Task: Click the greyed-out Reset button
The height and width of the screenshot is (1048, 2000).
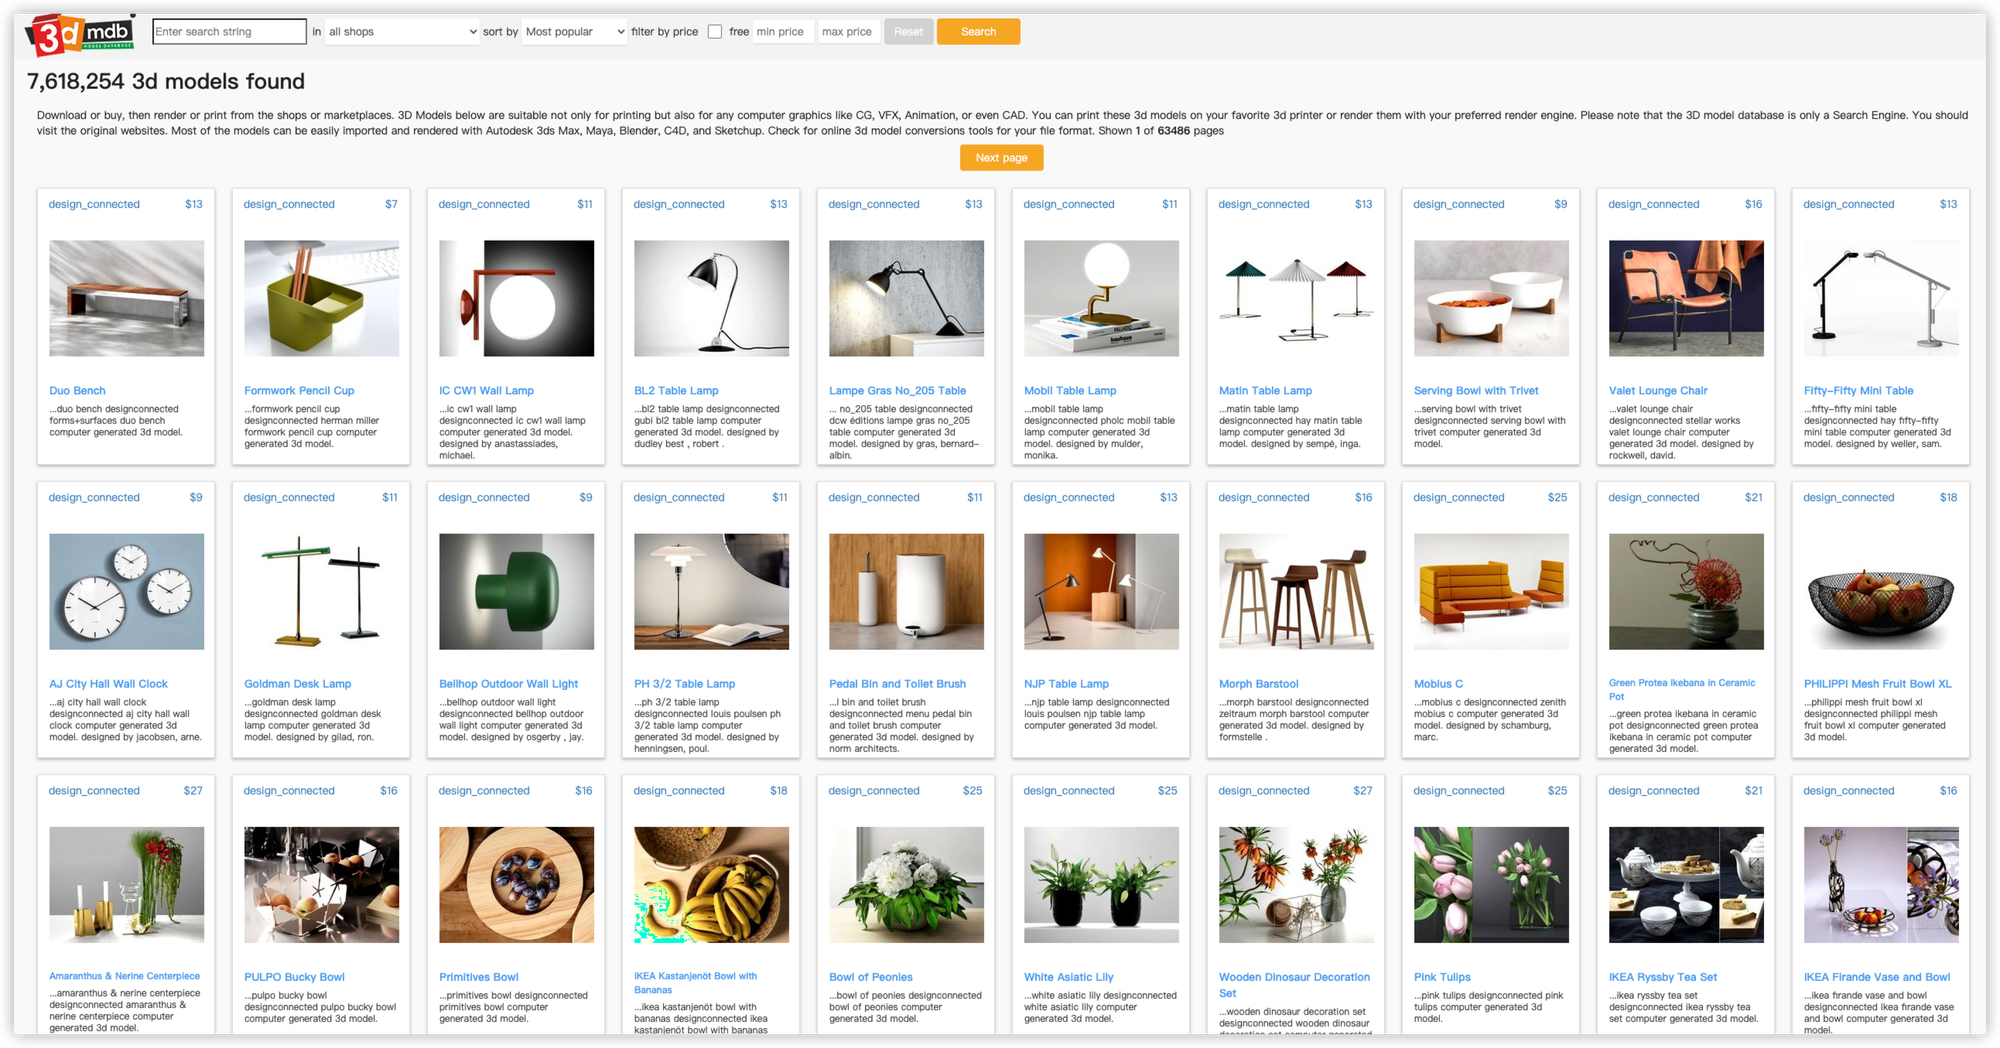Action: pyautogui.click(x=908, y=31)
